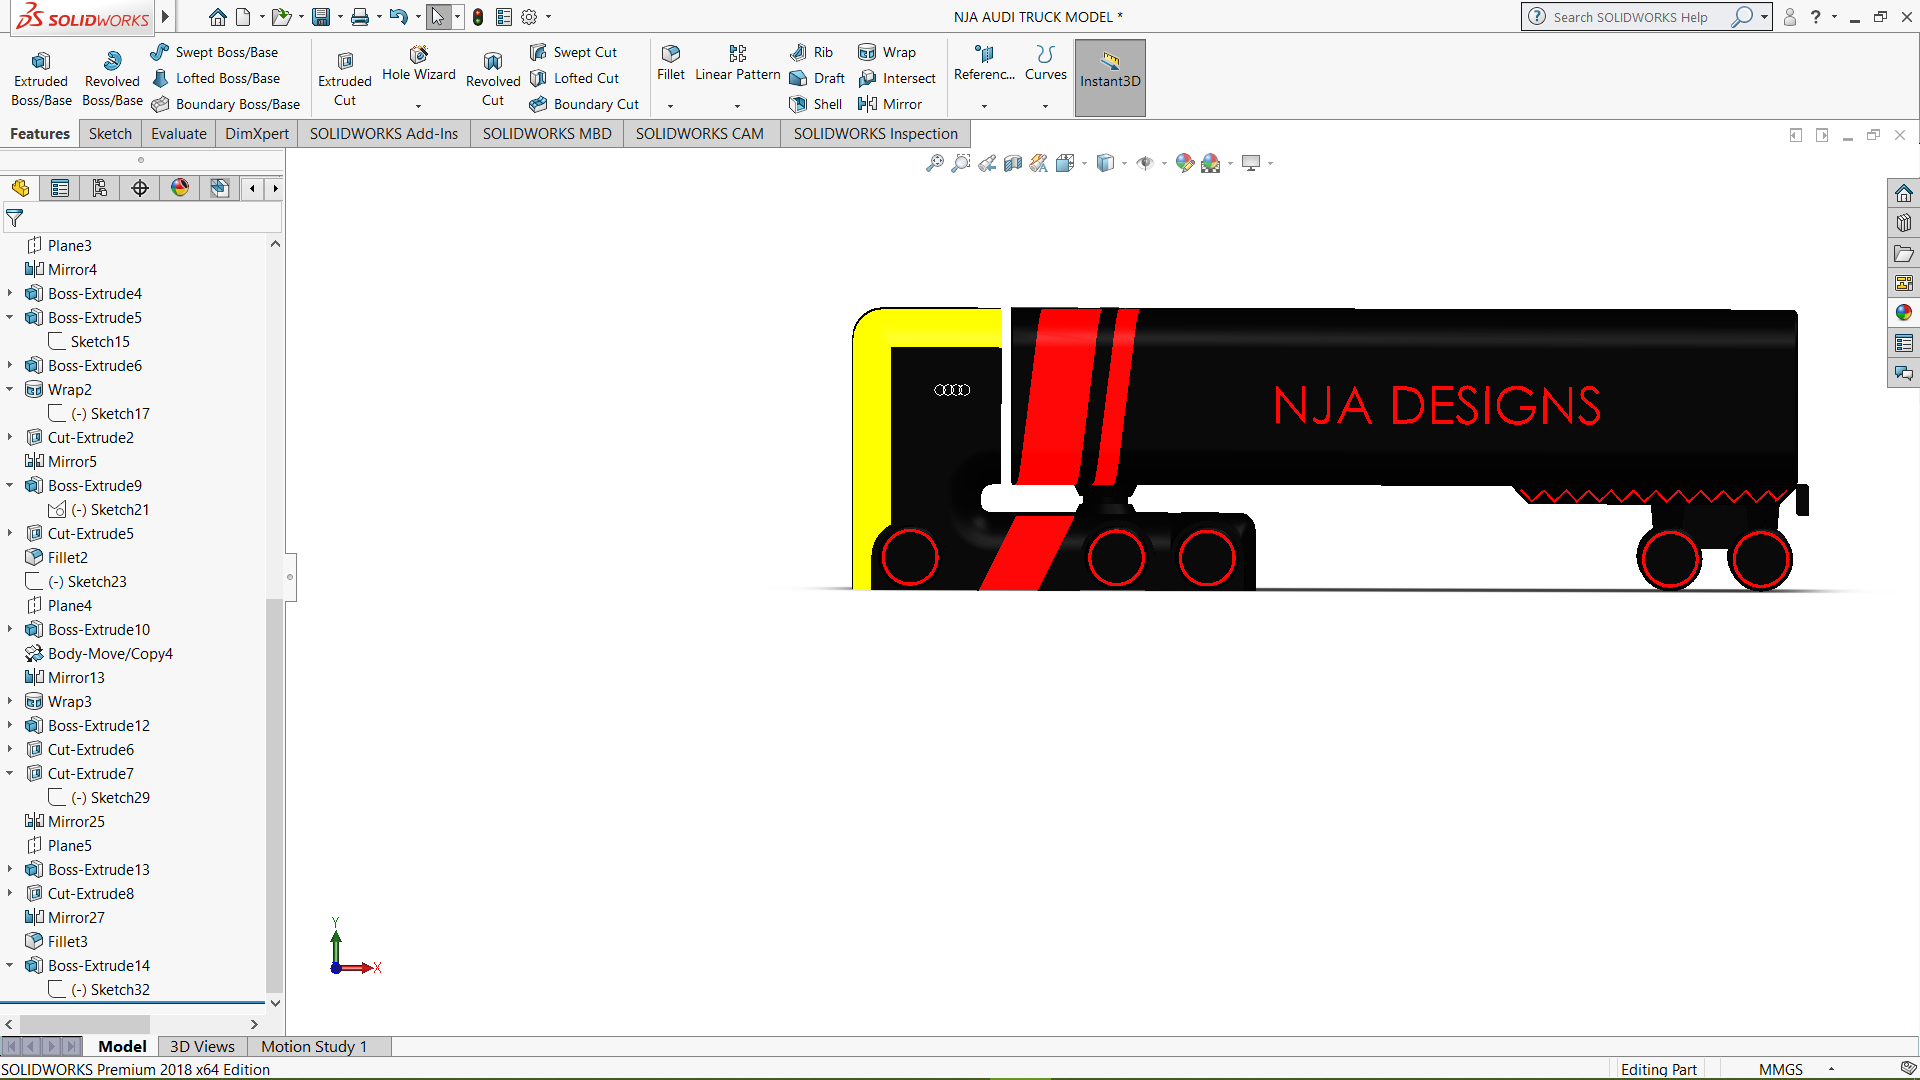Open the SOLIDWORKS CAM tab

tap(700, 134)
